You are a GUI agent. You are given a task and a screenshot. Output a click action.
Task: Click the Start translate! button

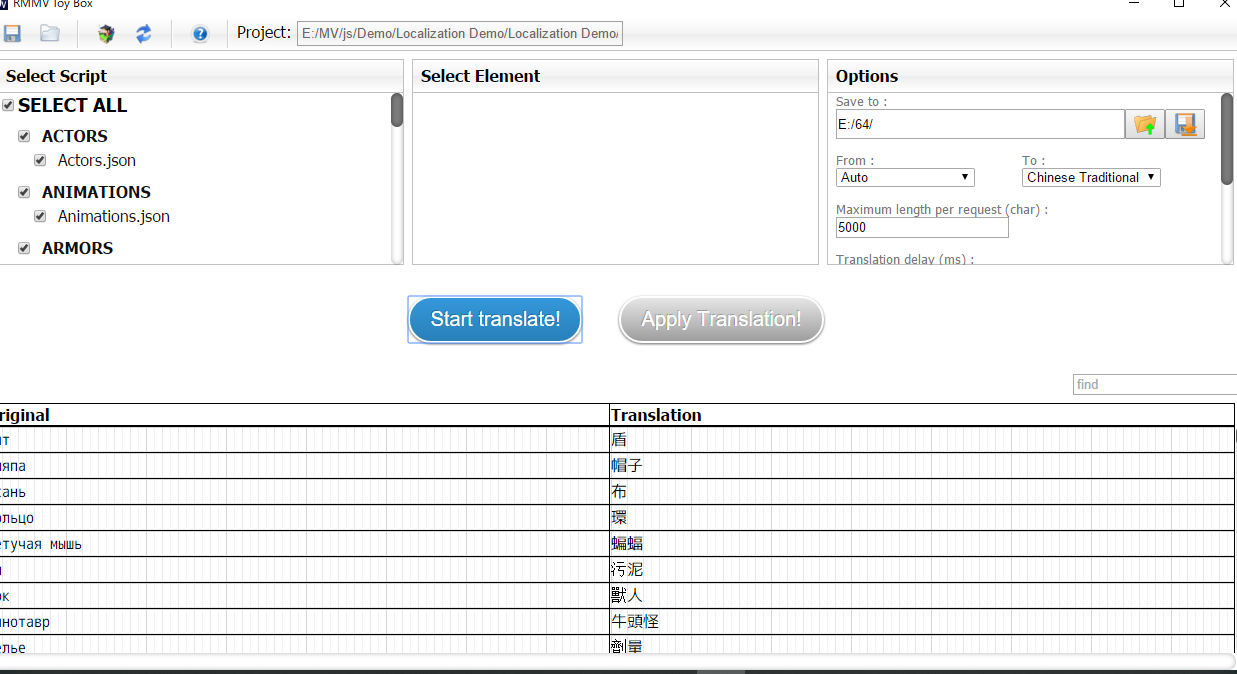[495, 319]
